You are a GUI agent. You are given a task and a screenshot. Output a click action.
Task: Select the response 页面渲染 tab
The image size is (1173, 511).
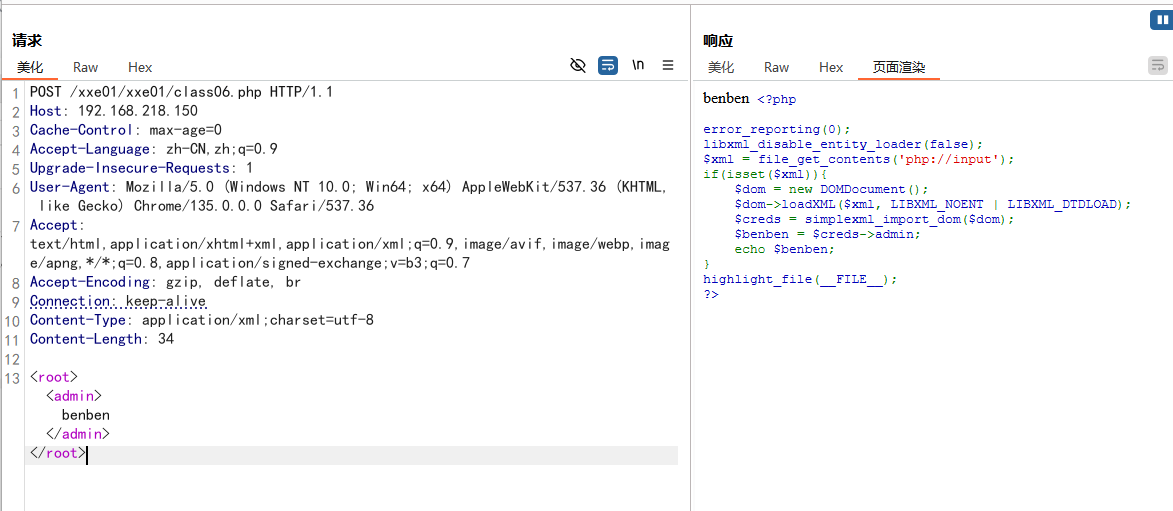click(x=898, y=67)
